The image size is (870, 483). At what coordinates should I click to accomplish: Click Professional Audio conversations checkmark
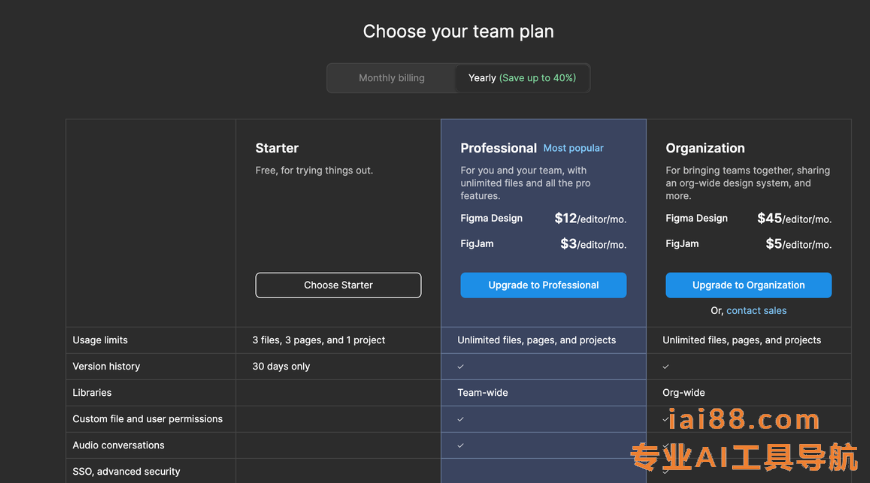click(461, 445)
